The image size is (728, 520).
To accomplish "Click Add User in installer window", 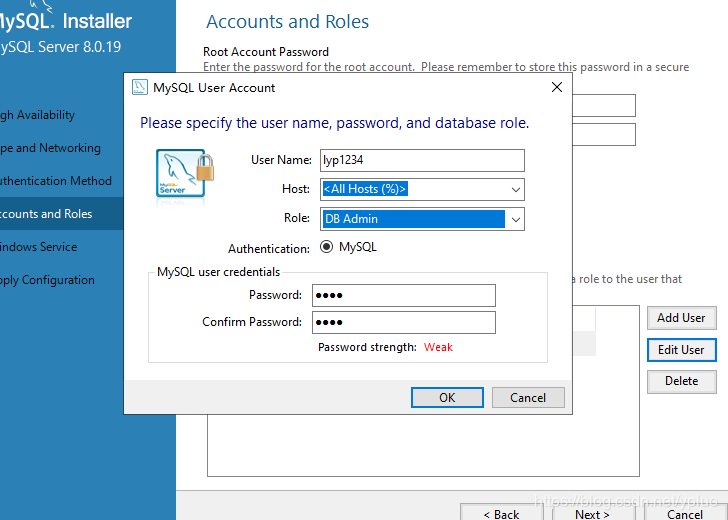I will [x=681, y=318].
